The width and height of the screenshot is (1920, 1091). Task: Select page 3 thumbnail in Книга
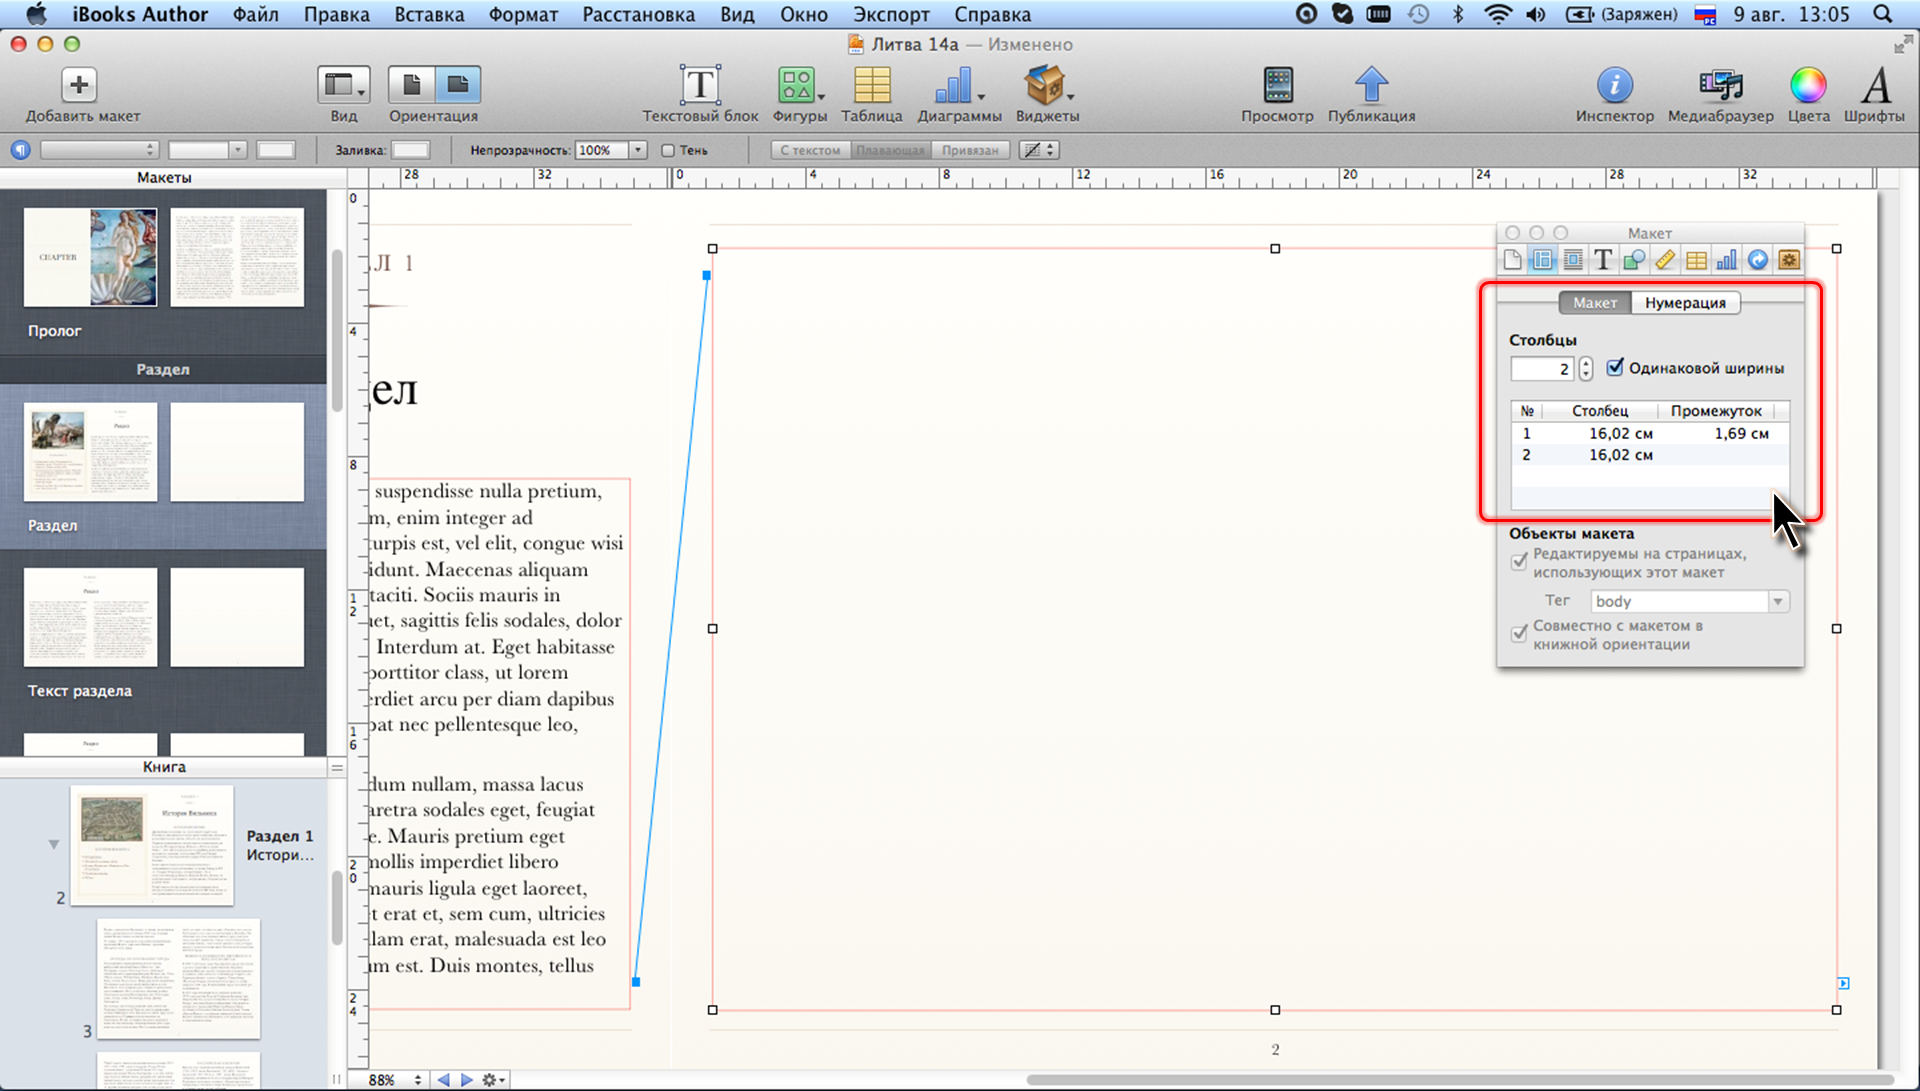(178, 978)
